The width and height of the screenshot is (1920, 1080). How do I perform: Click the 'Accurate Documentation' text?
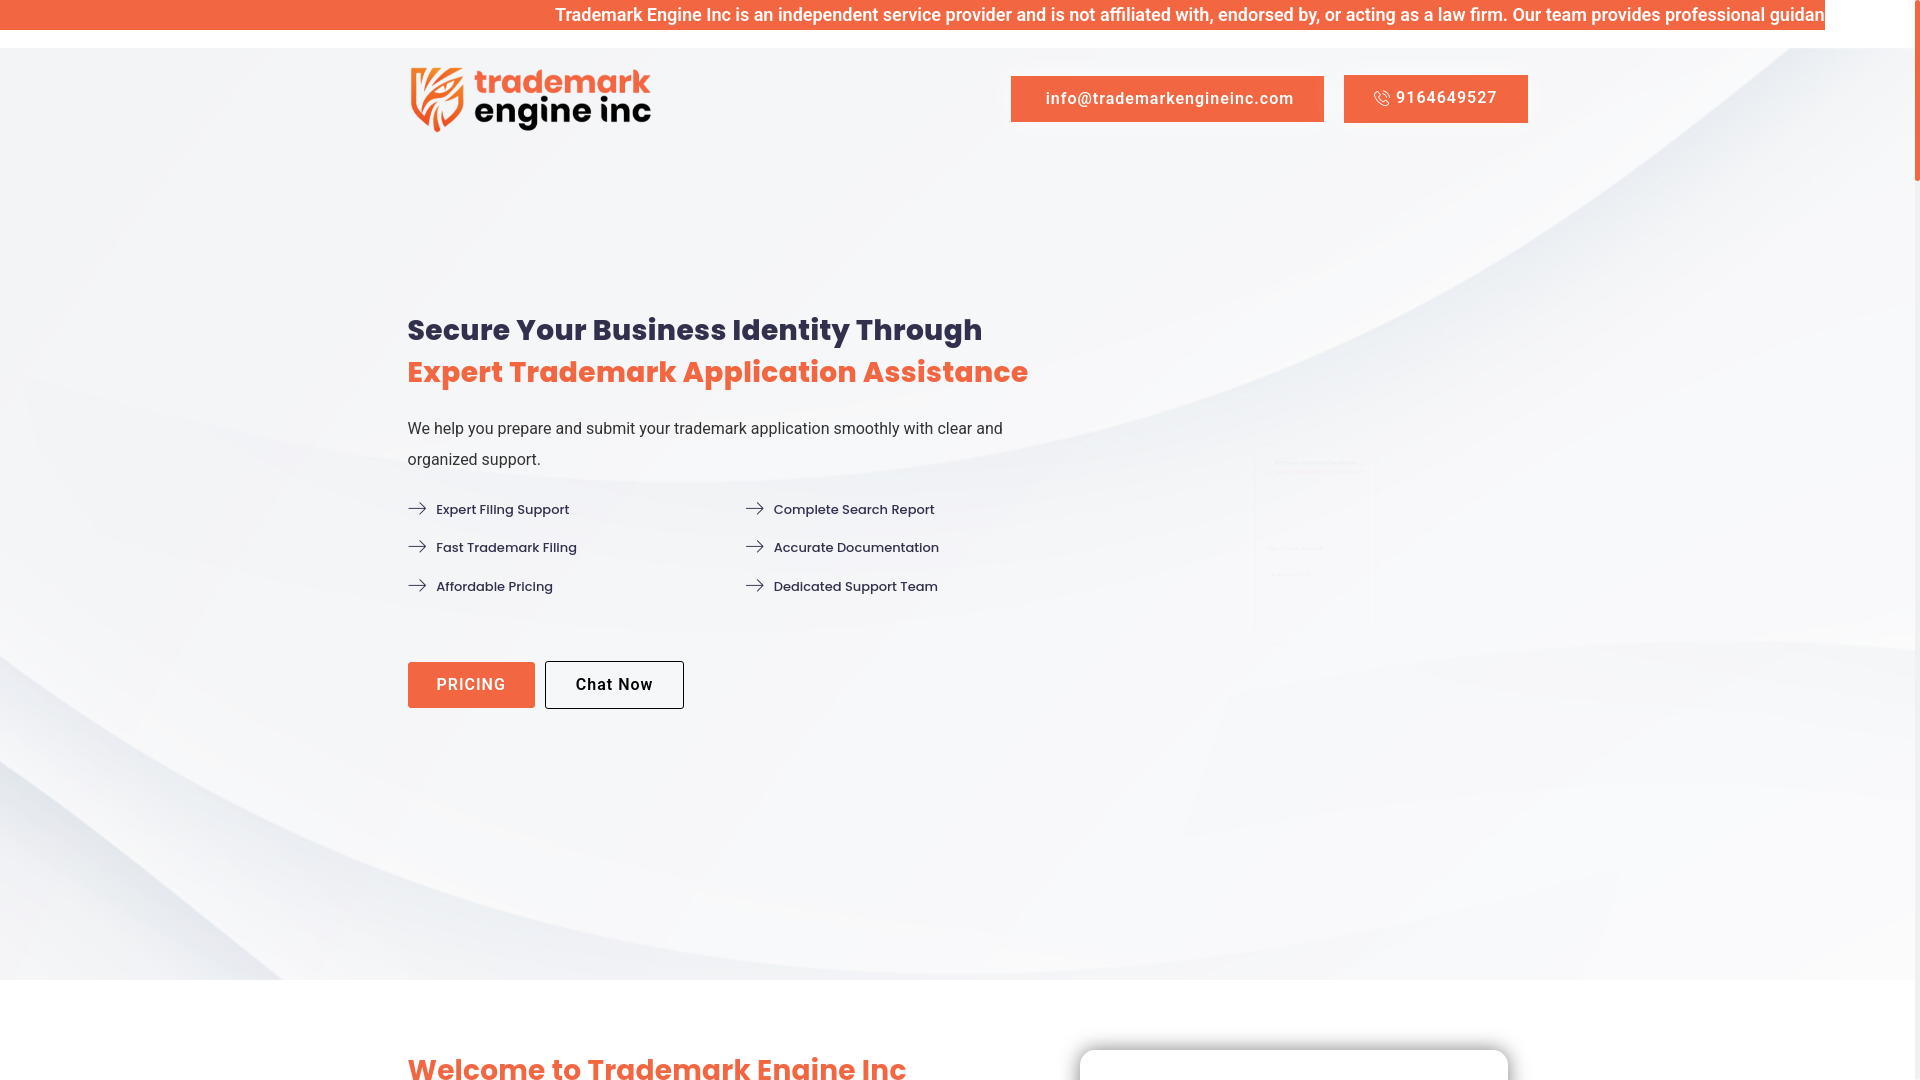coord(856,548)
